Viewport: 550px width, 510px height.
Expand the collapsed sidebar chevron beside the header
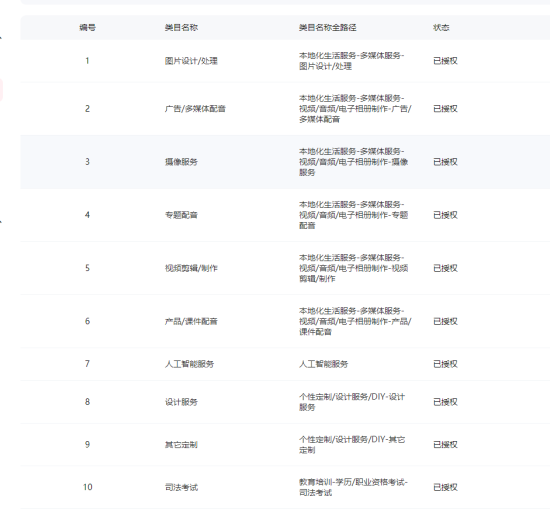(1, 38)
